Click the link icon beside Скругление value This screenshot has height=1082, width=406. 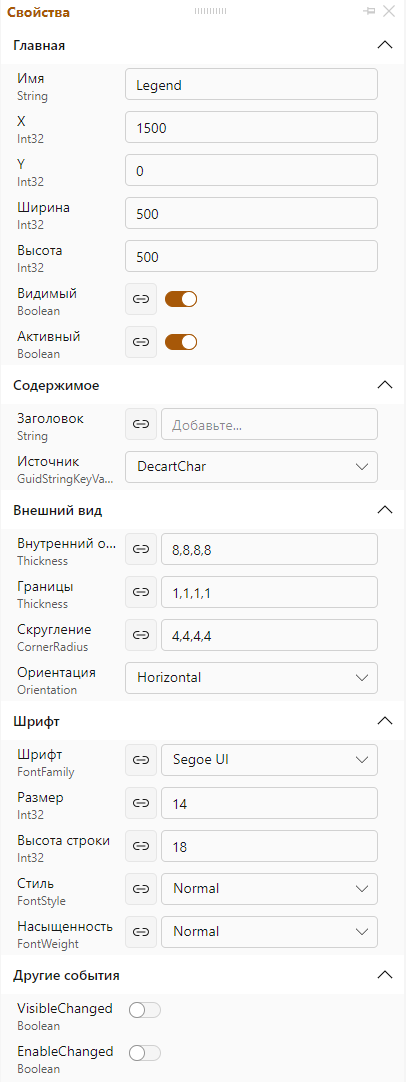tap(141, 635)
